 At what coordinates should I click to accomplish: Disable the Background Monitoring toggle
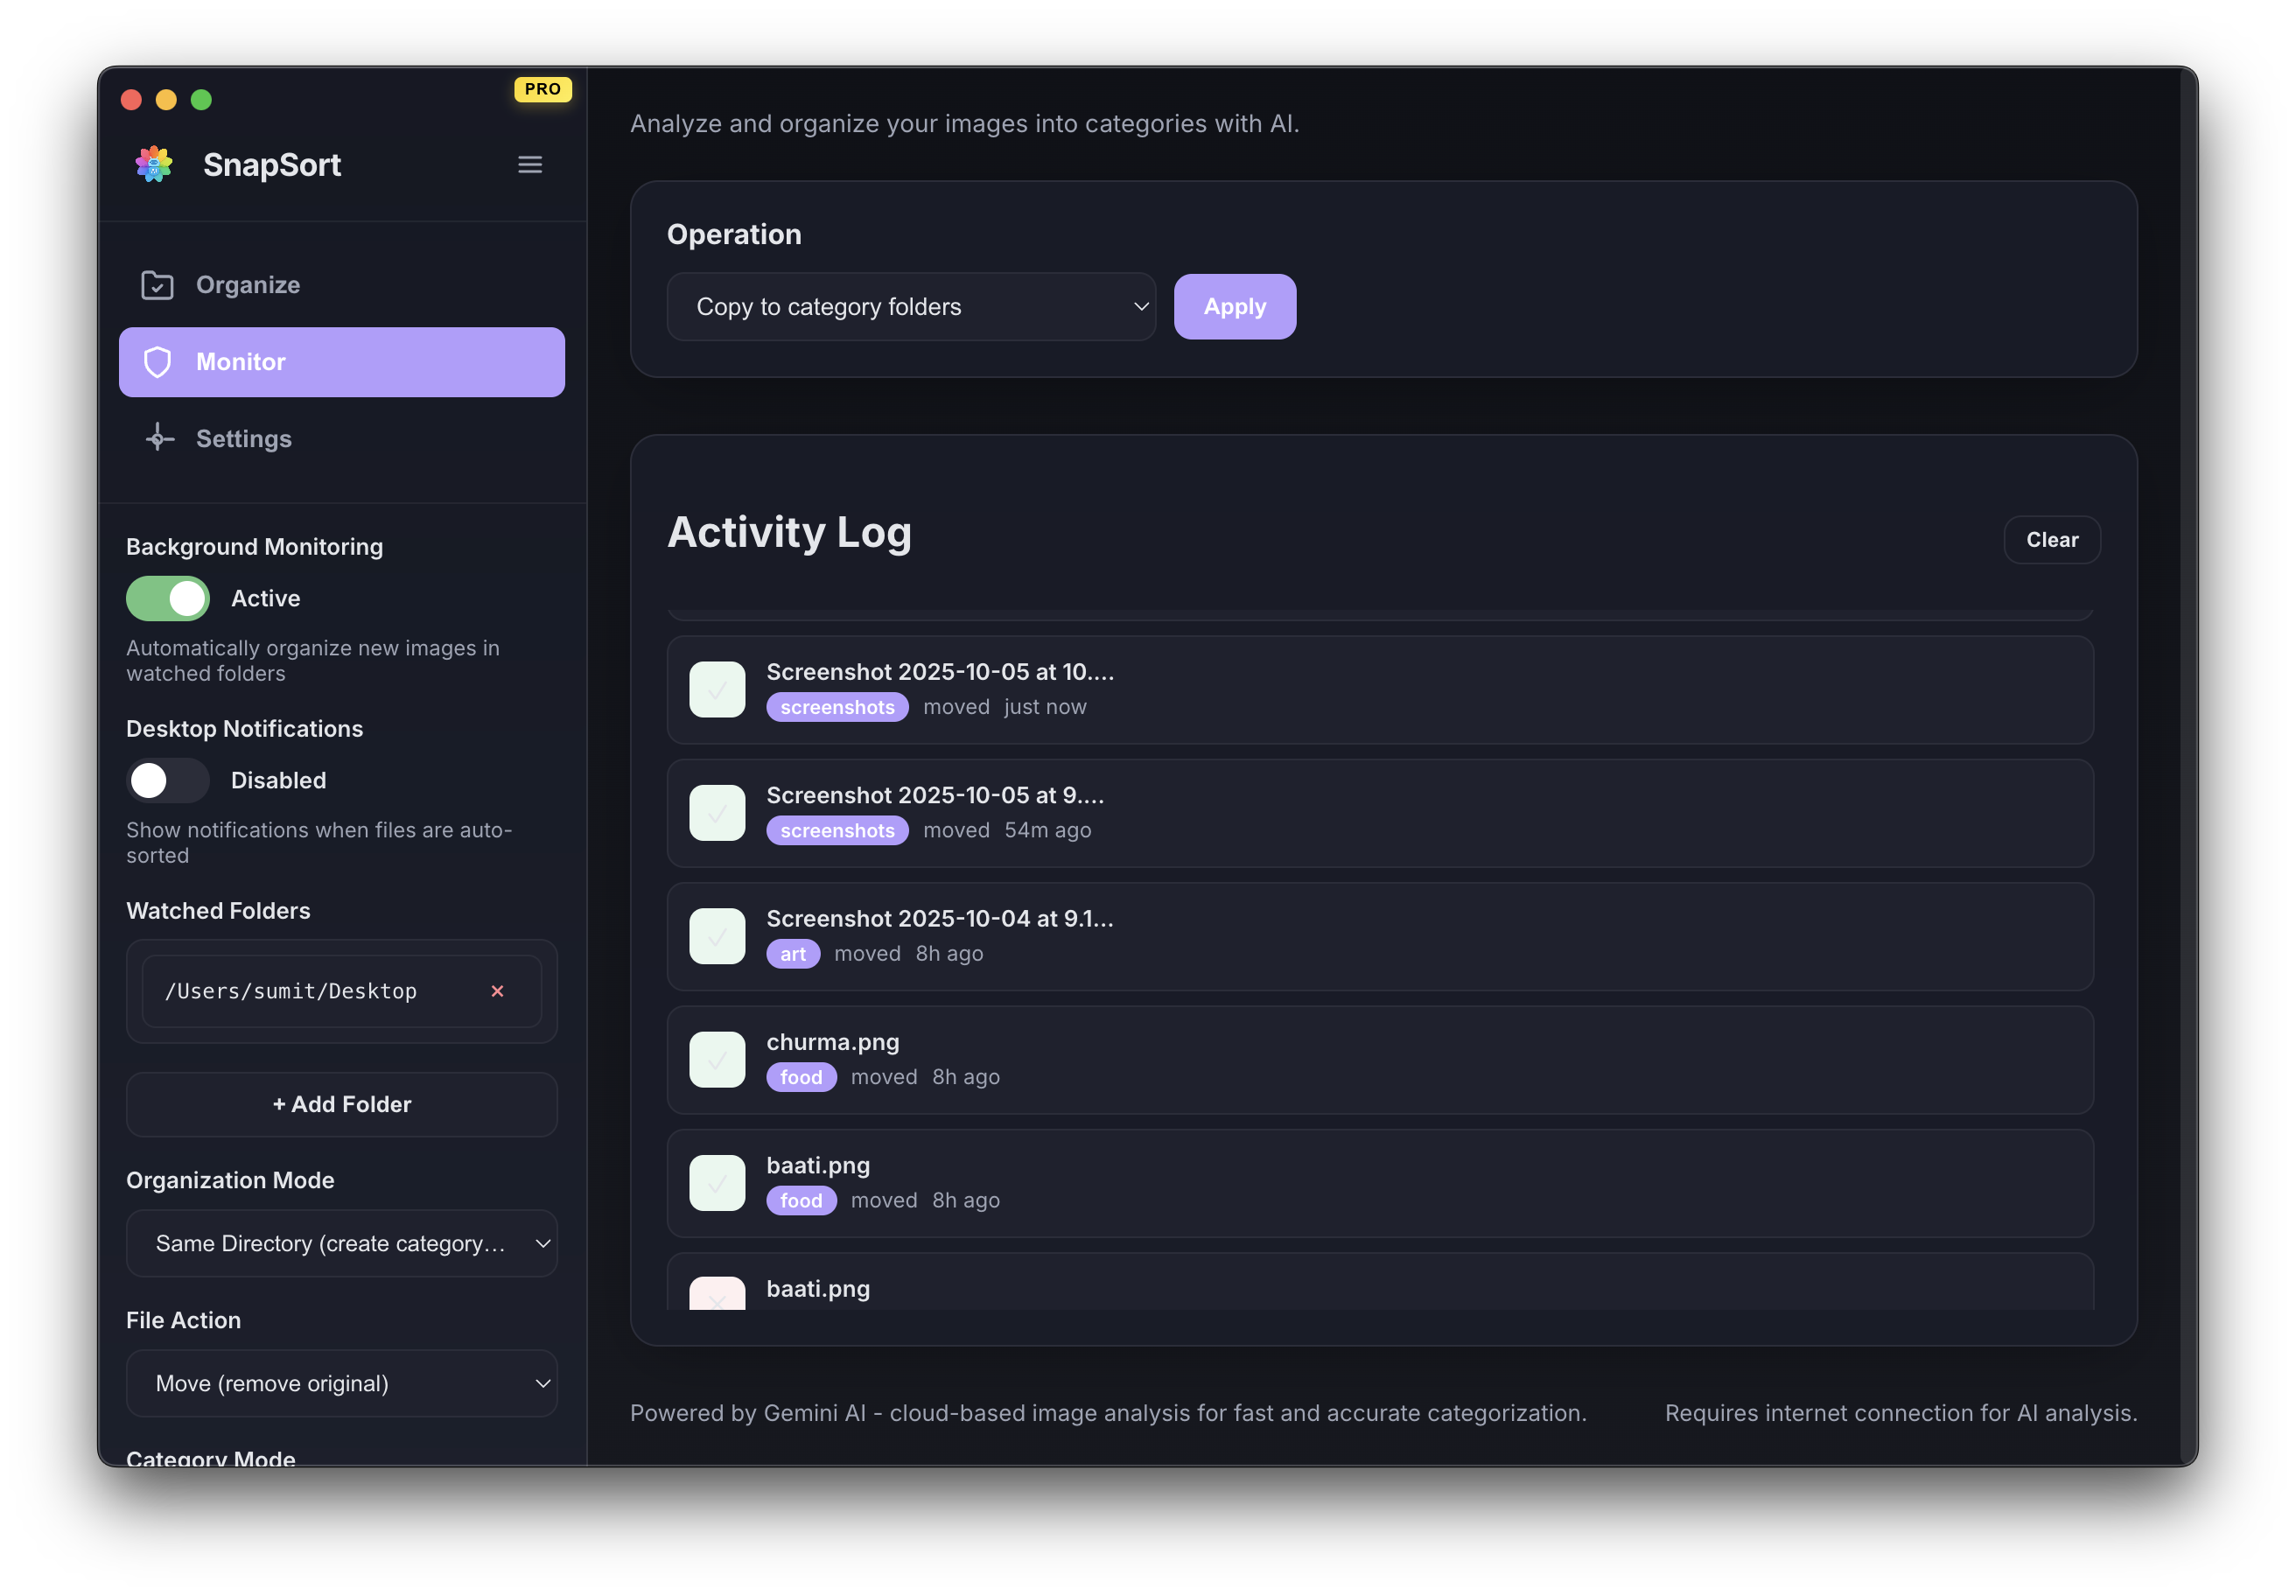(168, 598)
